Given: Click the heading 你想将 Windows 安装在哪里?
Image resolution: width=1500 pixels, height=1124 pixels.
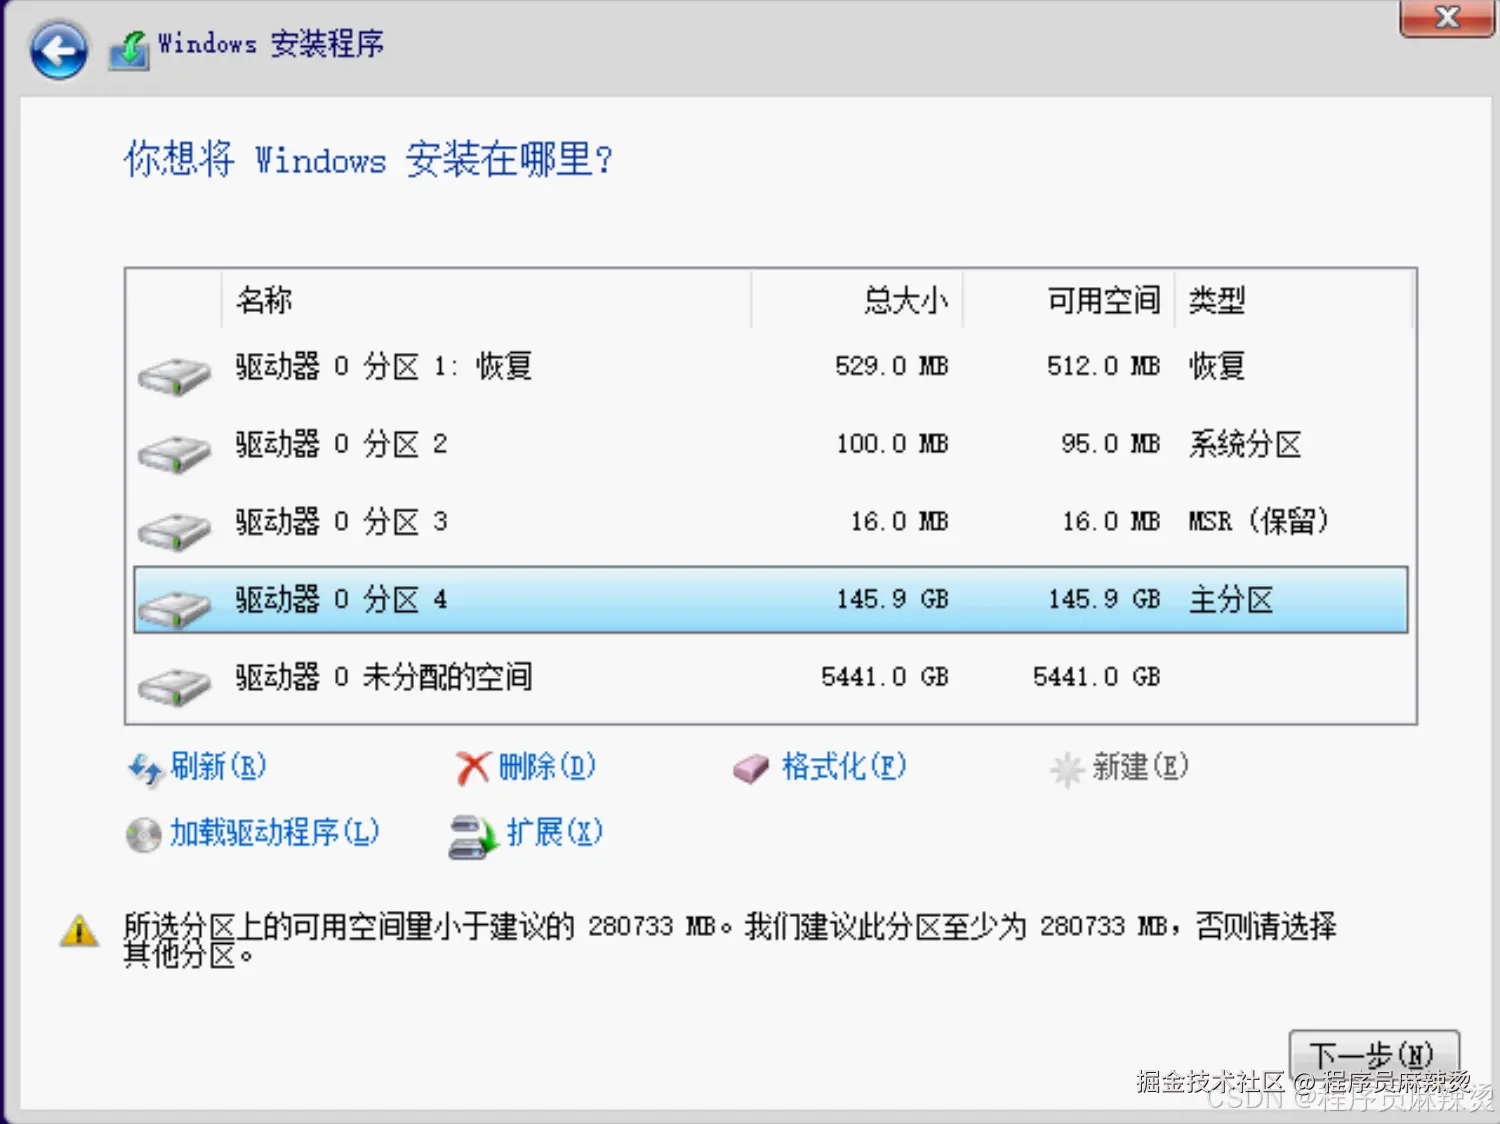Looking at the screenshot, I should (x=368, y=160).
